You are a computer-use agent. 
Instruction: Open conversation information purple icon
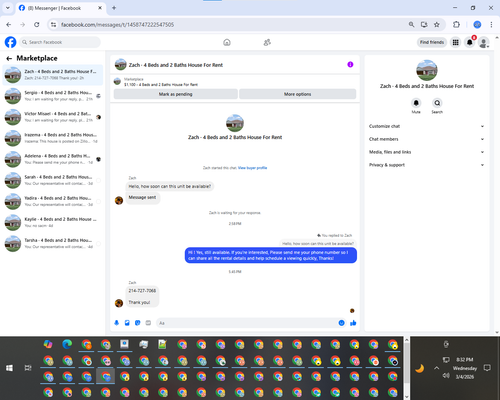click(x=350, y=64)
